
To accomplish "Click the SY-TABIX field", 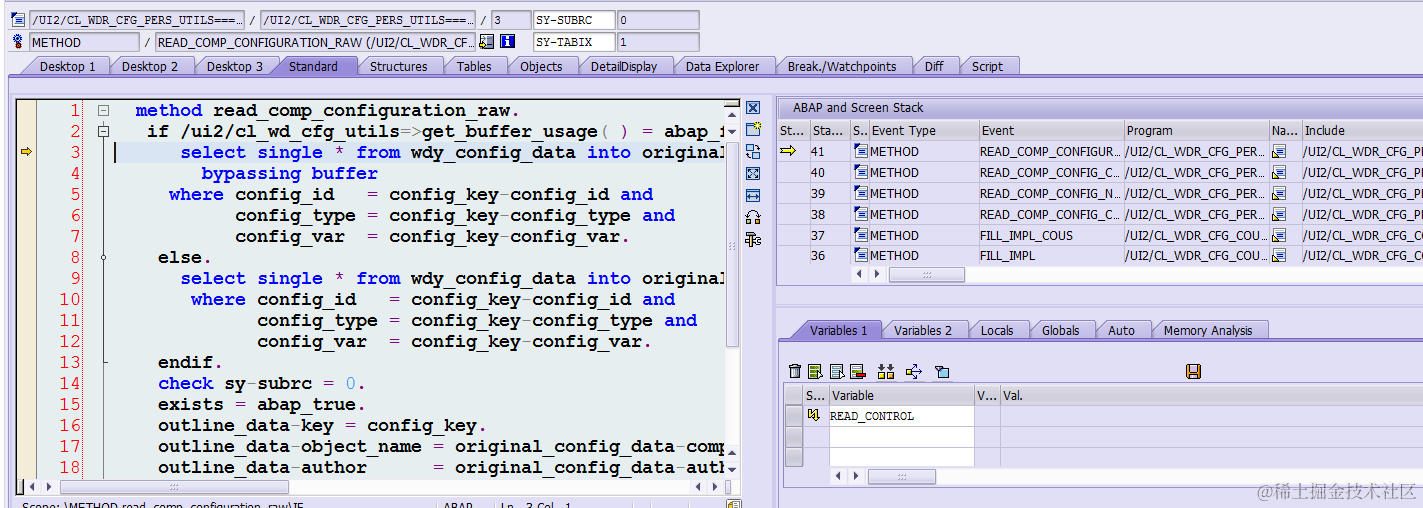I will (573, 42).
